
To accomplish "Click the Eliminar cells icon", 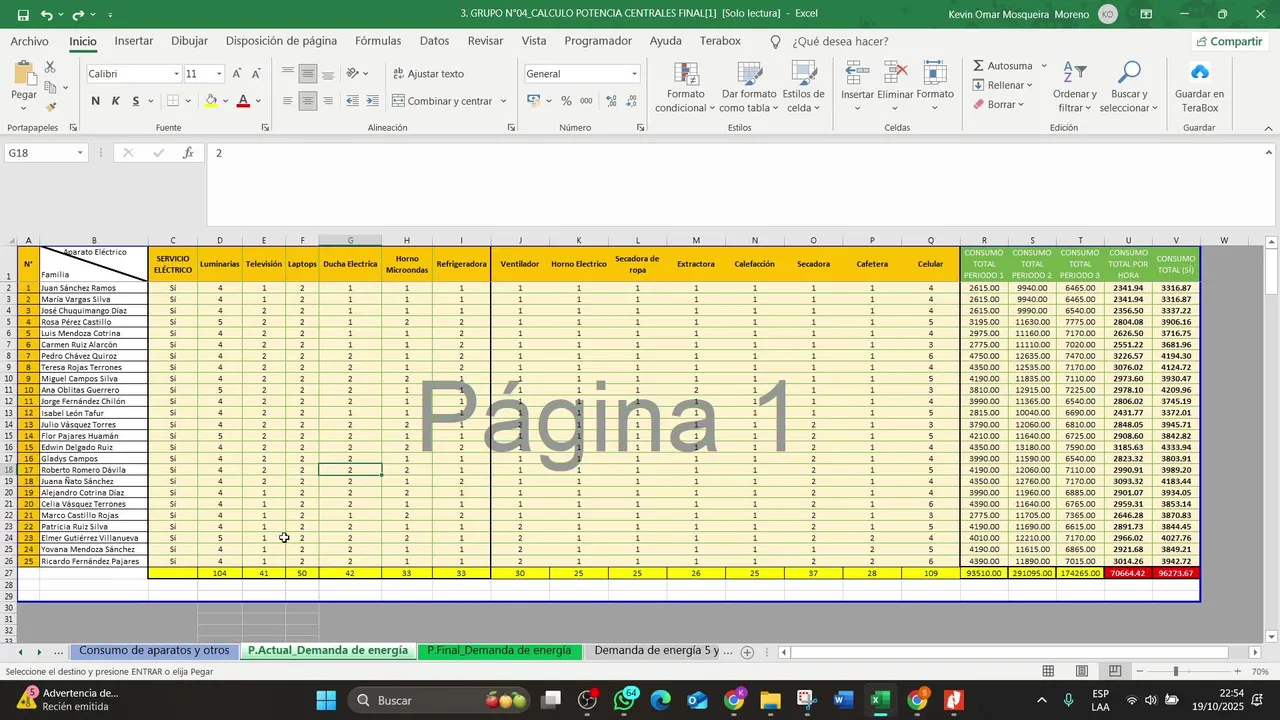I will (x=895, y=73).
